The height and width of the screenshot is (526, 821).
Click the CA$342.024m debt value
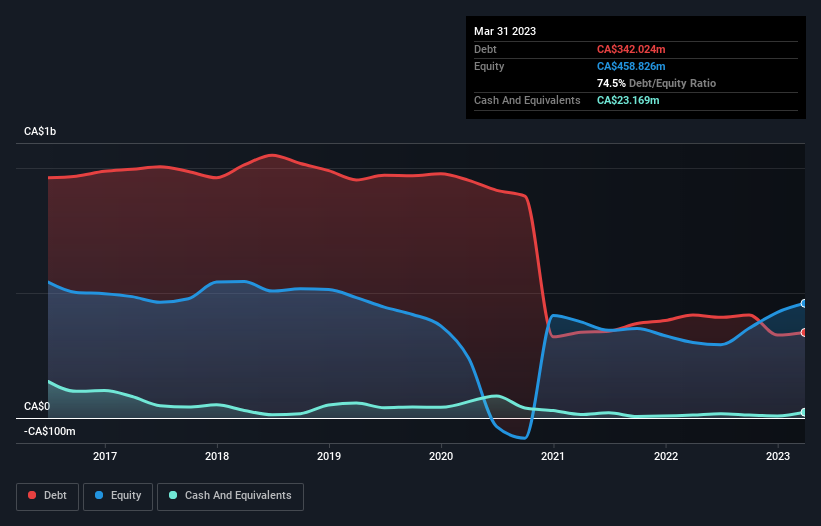631,49
